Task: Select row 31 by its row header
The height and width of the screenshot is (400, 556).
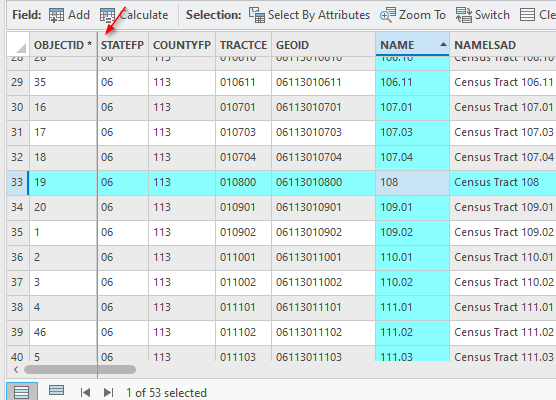Action: pyautogui.click(x=18, y=133)
